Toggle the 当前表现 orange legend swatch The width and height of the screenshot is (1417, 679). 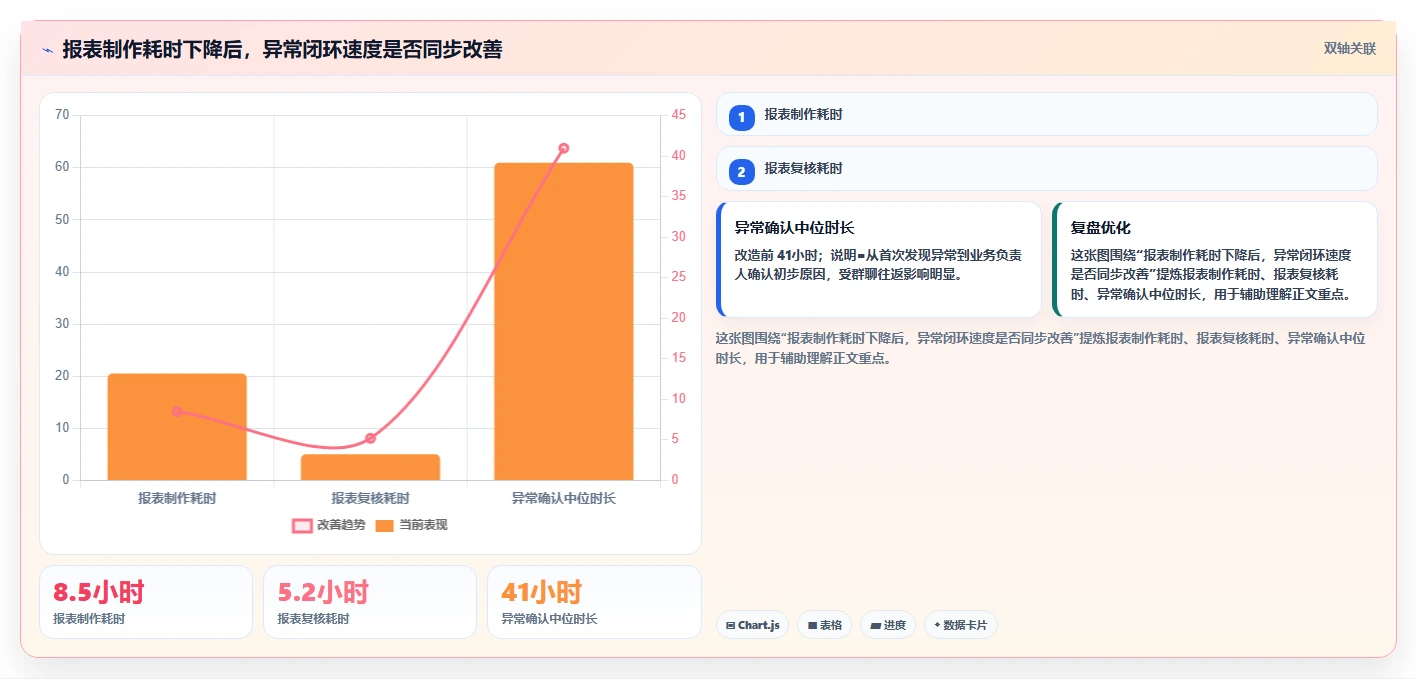tap(384, 525)
